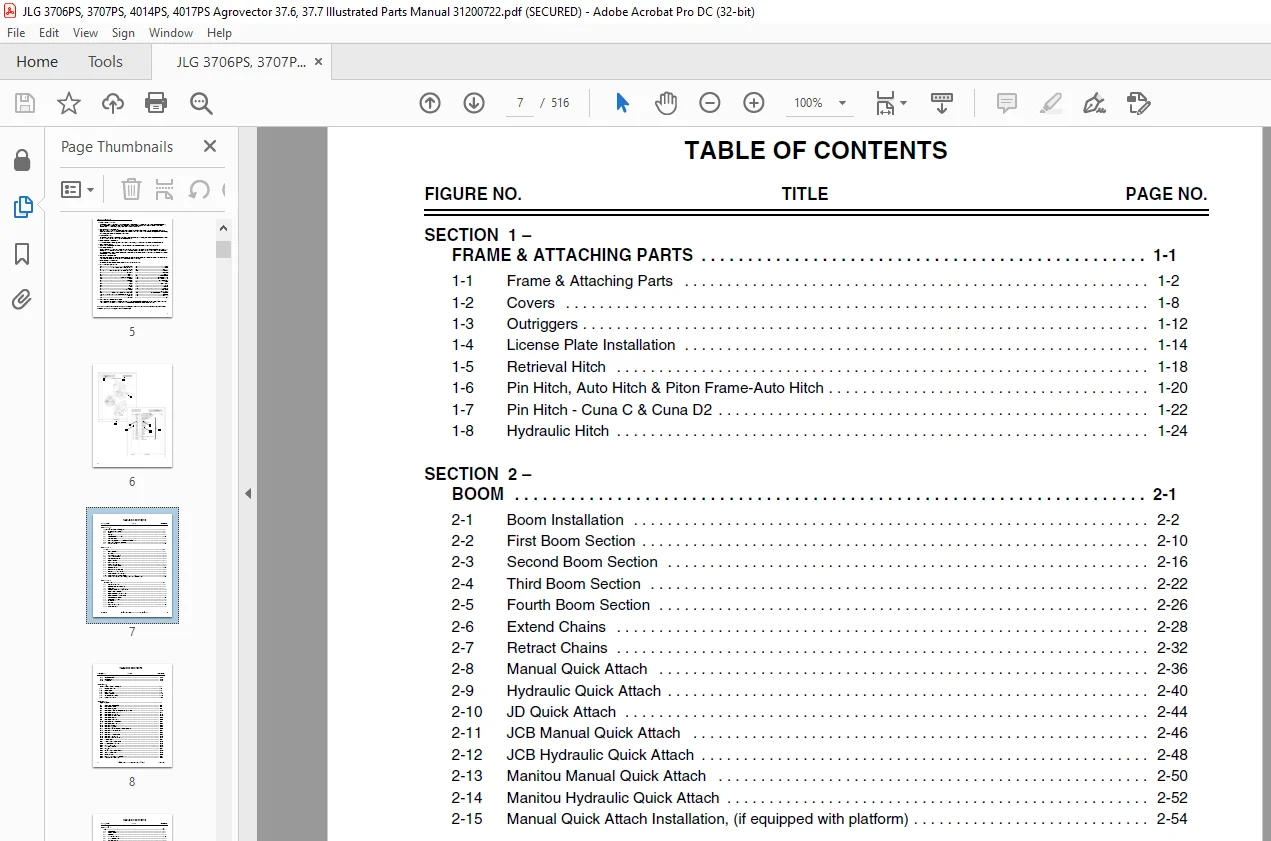Image resolution: width=1271 pixels, height=841 pixels.
Task: Go to next page arrow
Action: coord(474,103)
